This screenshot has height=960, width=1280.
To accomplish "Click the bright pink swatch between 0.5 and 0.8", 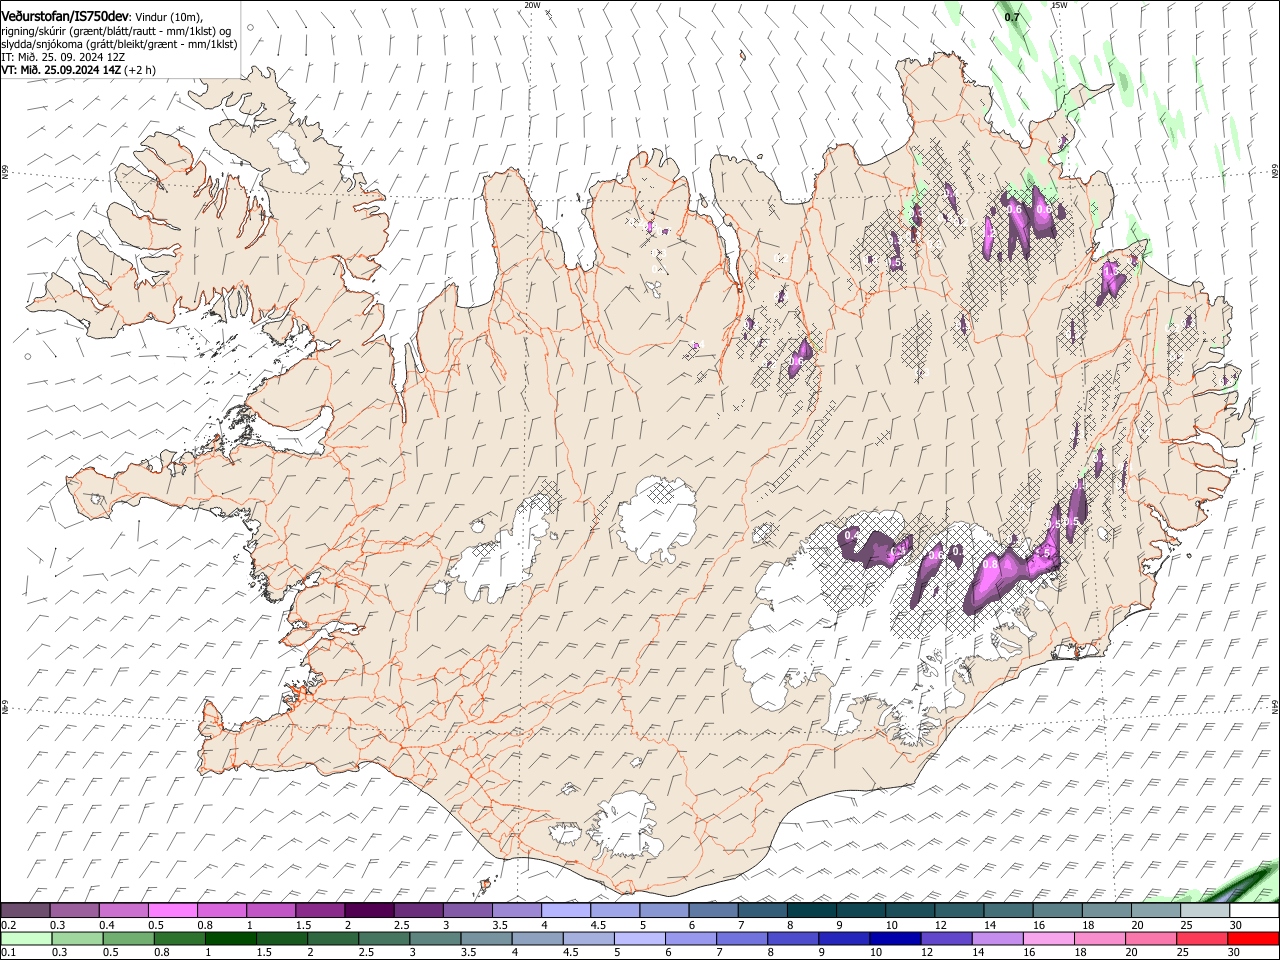I will 173,911.
